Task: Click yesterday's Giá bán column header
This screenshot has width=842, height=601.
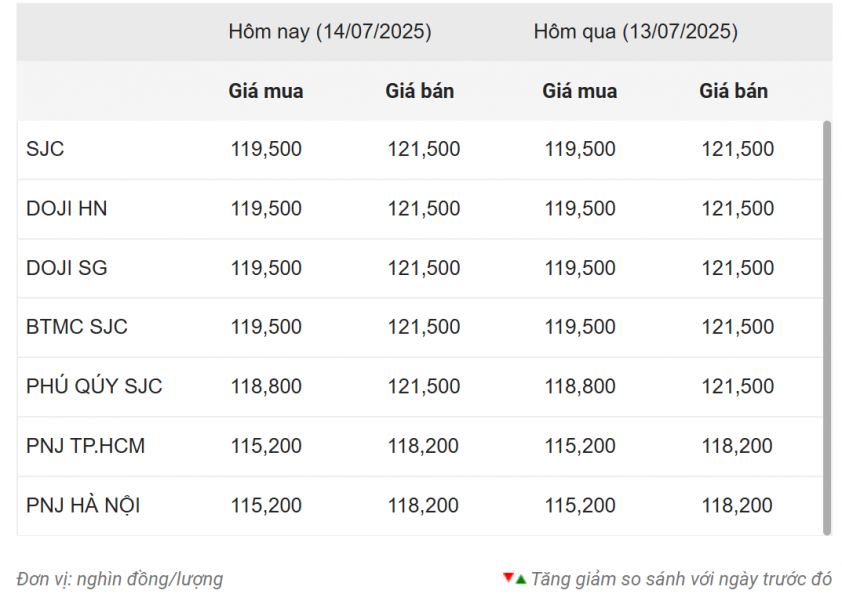Action: (733, 91)
